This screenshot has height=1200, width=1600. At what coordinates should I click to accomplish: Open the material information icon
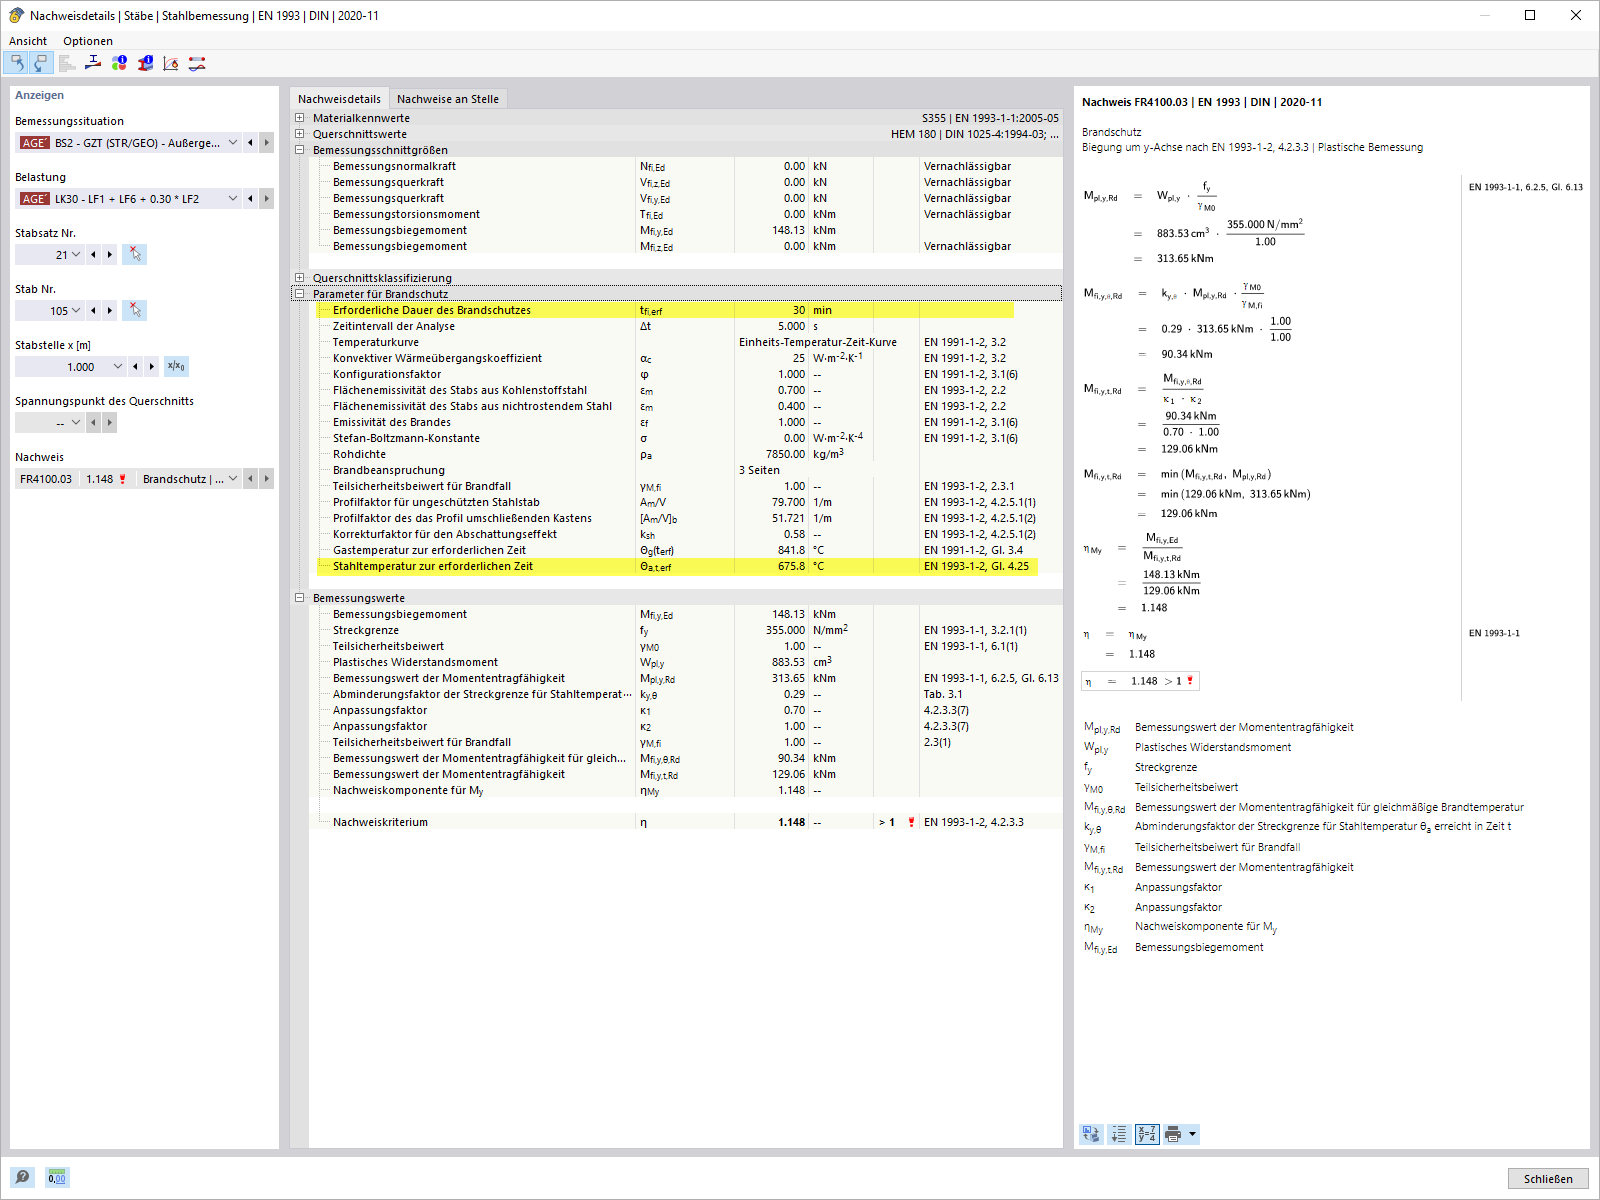(119, 63)
